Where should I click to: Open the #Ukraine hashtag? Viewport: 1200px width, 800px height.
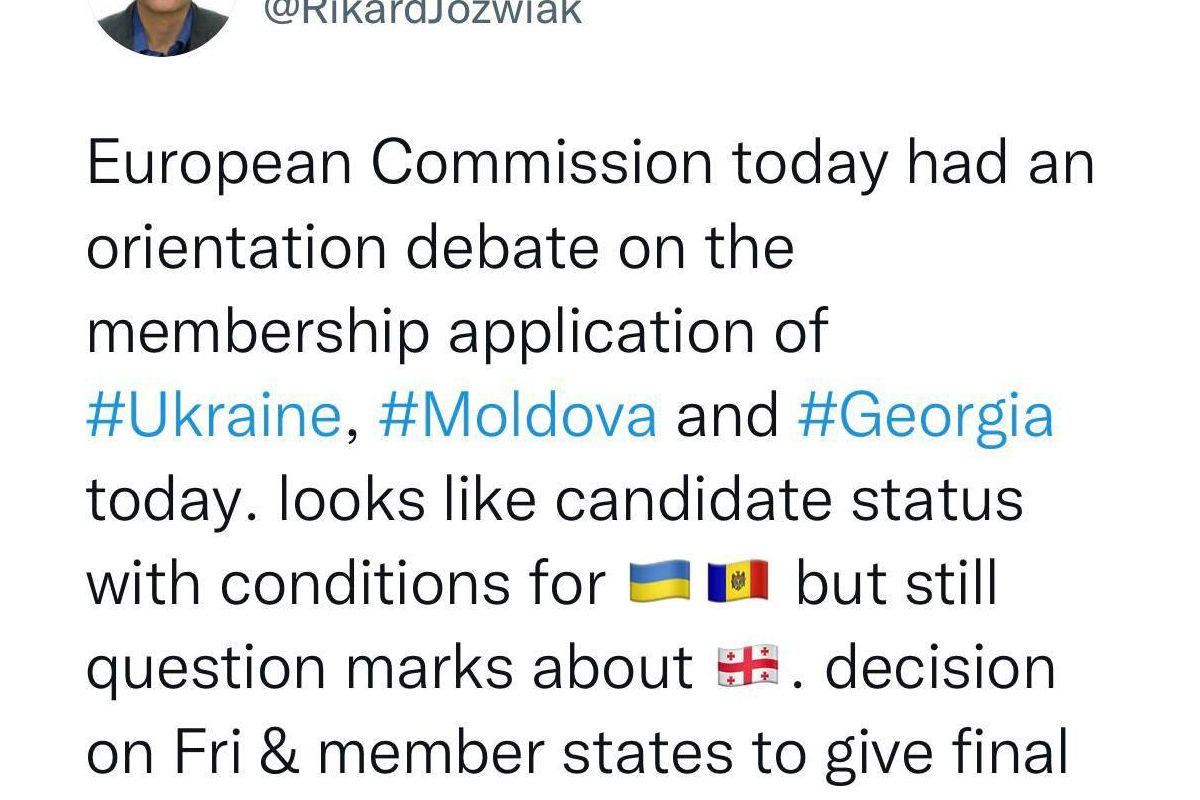tap(214, 415)
